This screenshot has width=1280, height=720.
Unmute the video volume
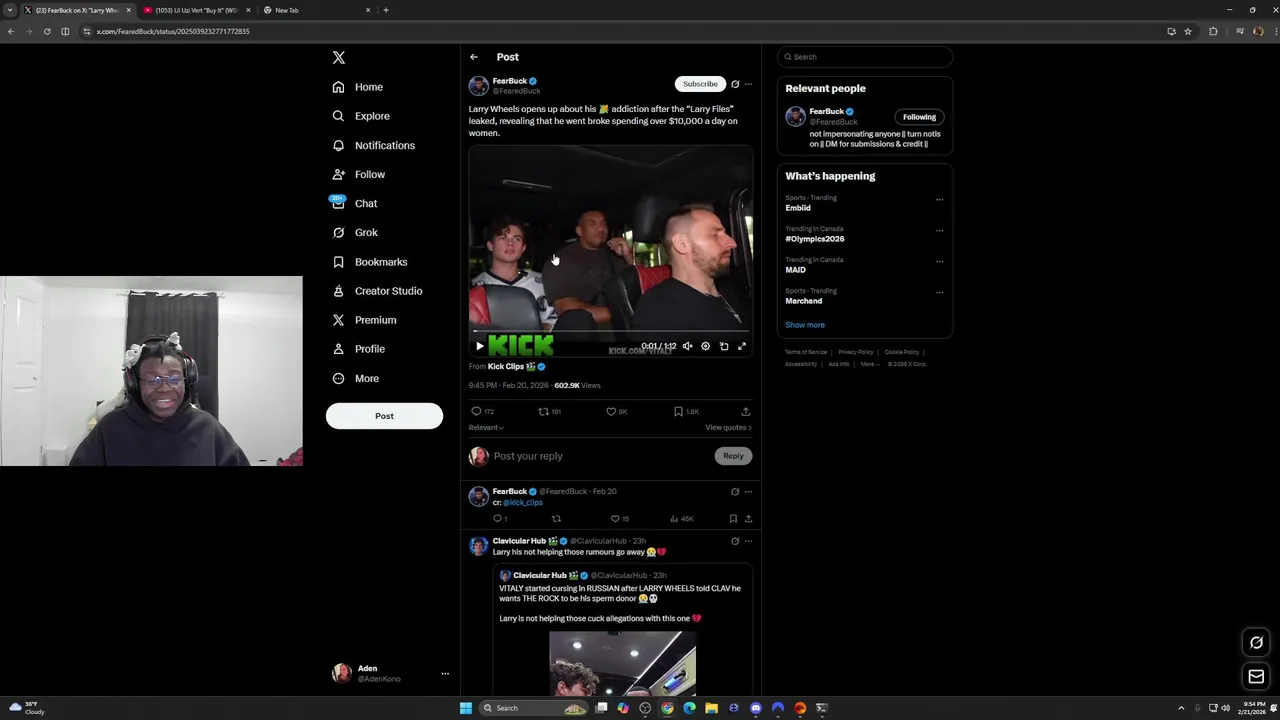(x=687, y=346)
